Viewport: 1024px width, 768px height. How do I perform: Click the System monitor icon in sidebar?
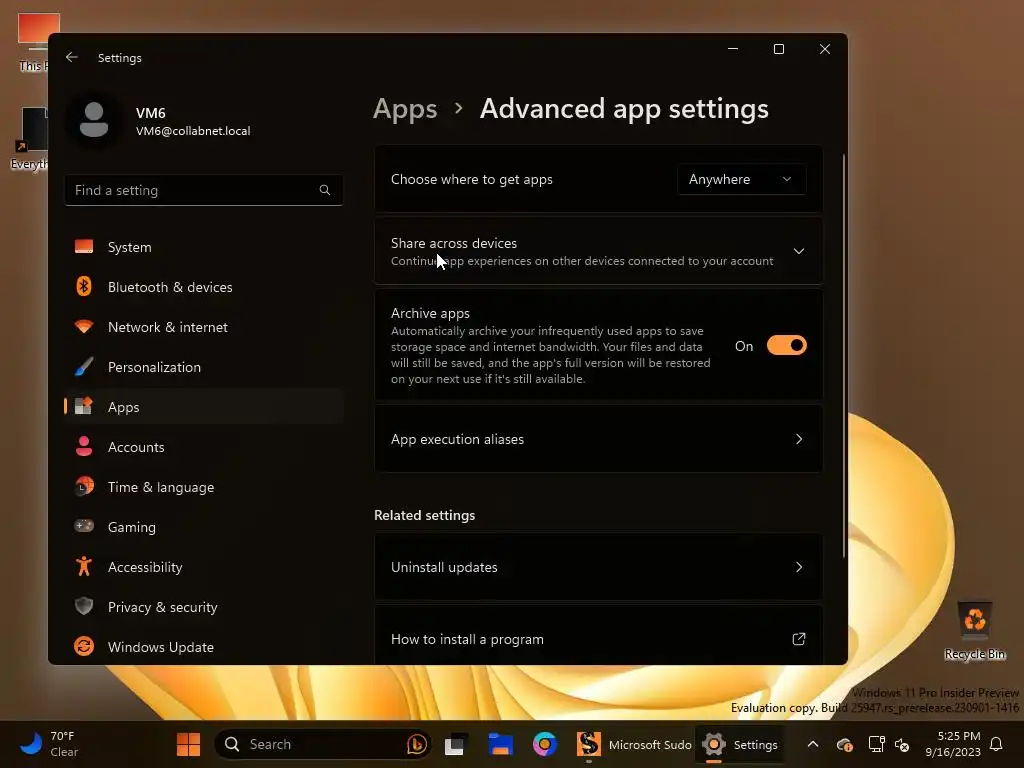84,247
